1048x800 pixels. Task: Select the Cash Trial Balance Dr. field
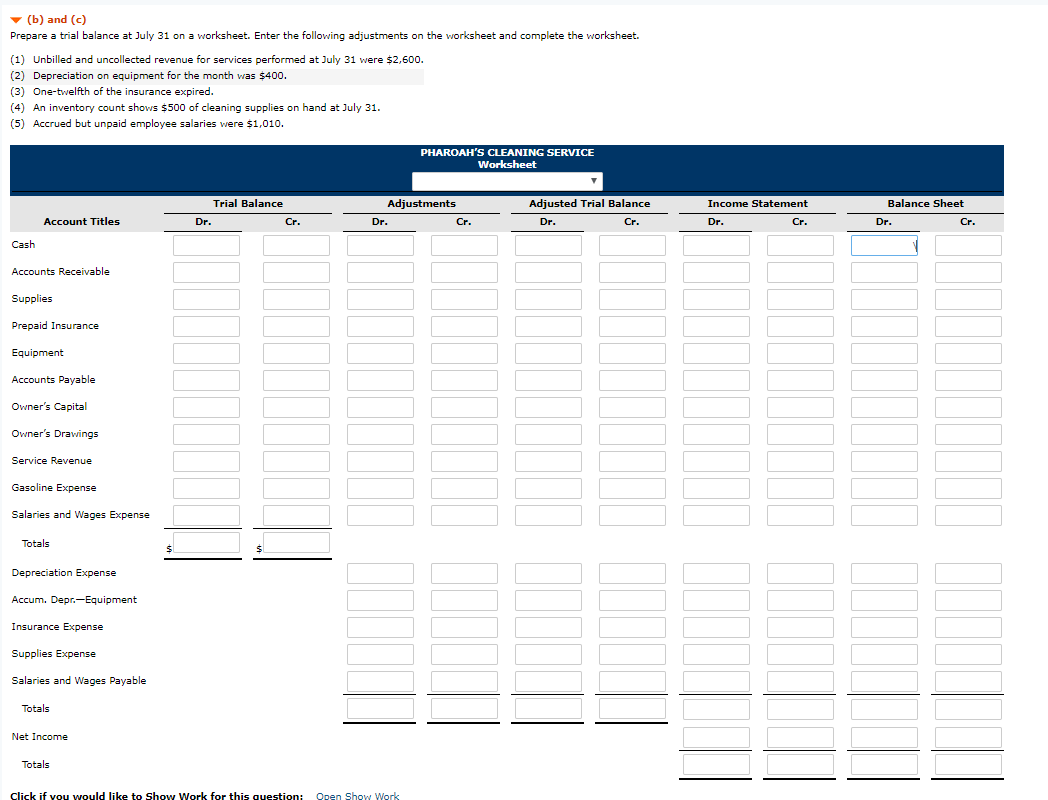point(205,244)
